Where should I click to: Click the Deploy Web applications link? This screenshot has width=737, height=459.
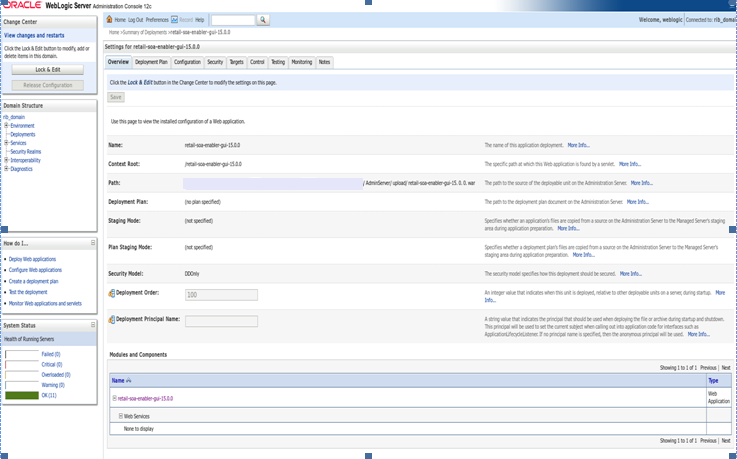(x=32, y=259)
